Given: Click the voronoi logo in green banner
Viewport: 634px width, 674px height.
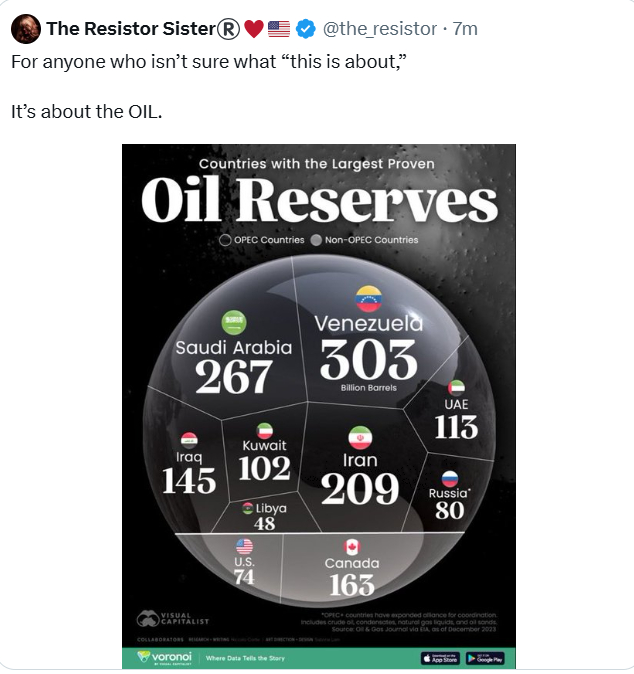Looking at the screenshot, I should [x=163, y=658].
